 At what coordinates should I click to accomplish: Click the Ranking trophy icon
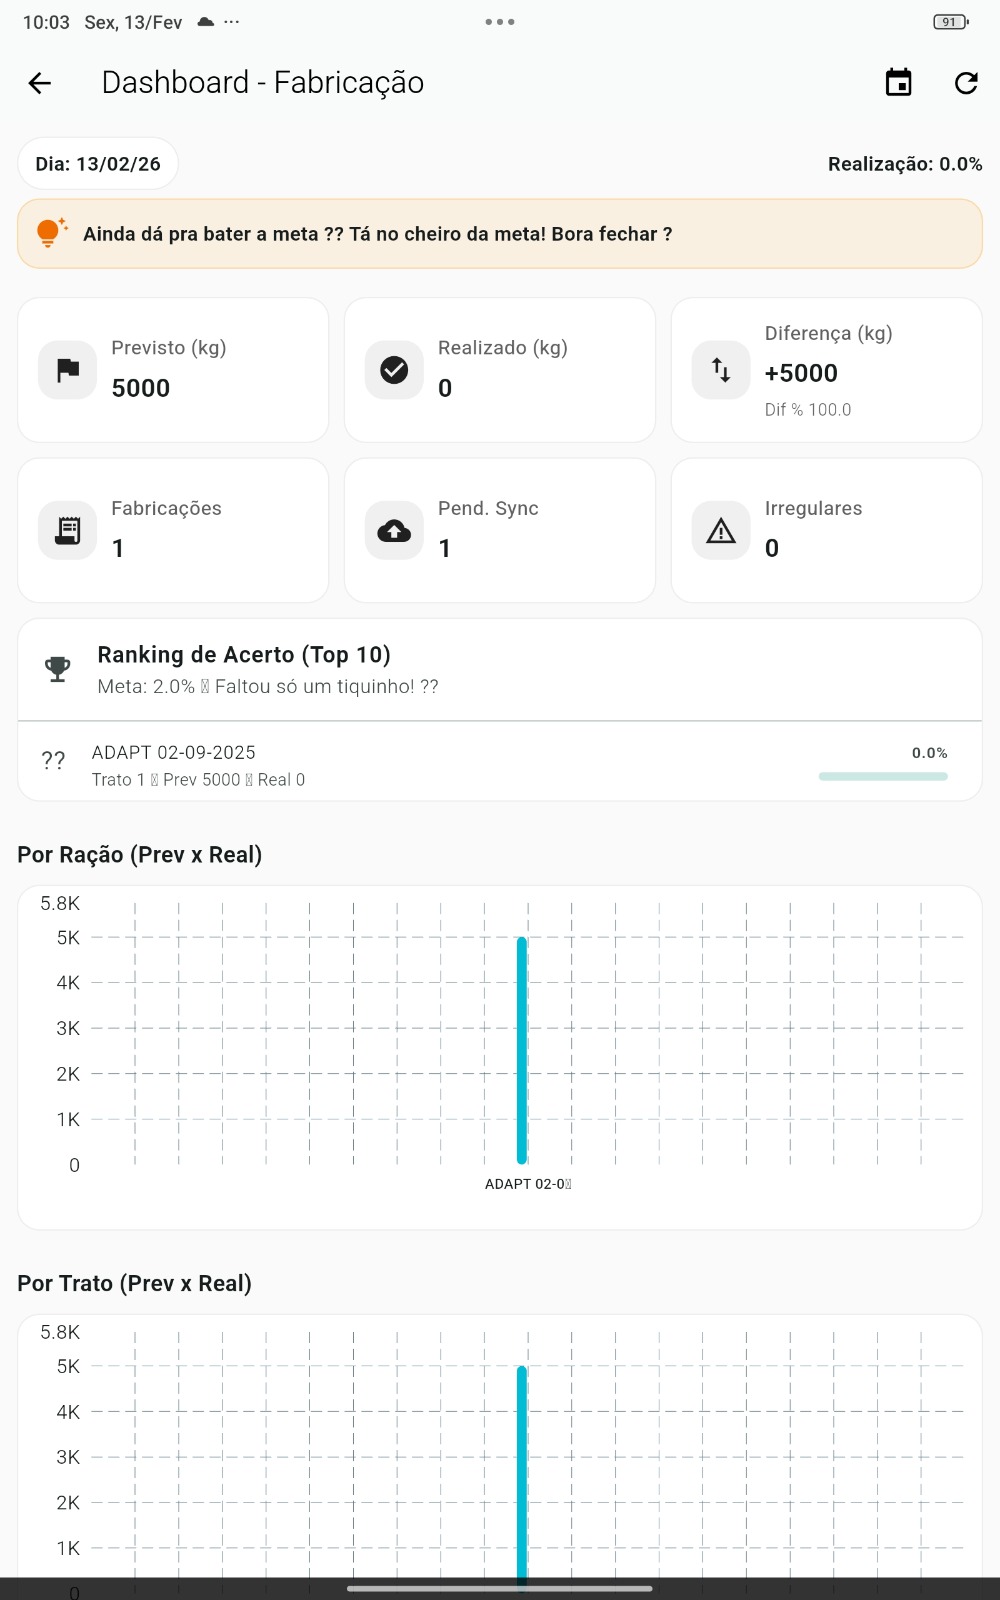pos(58,669)
